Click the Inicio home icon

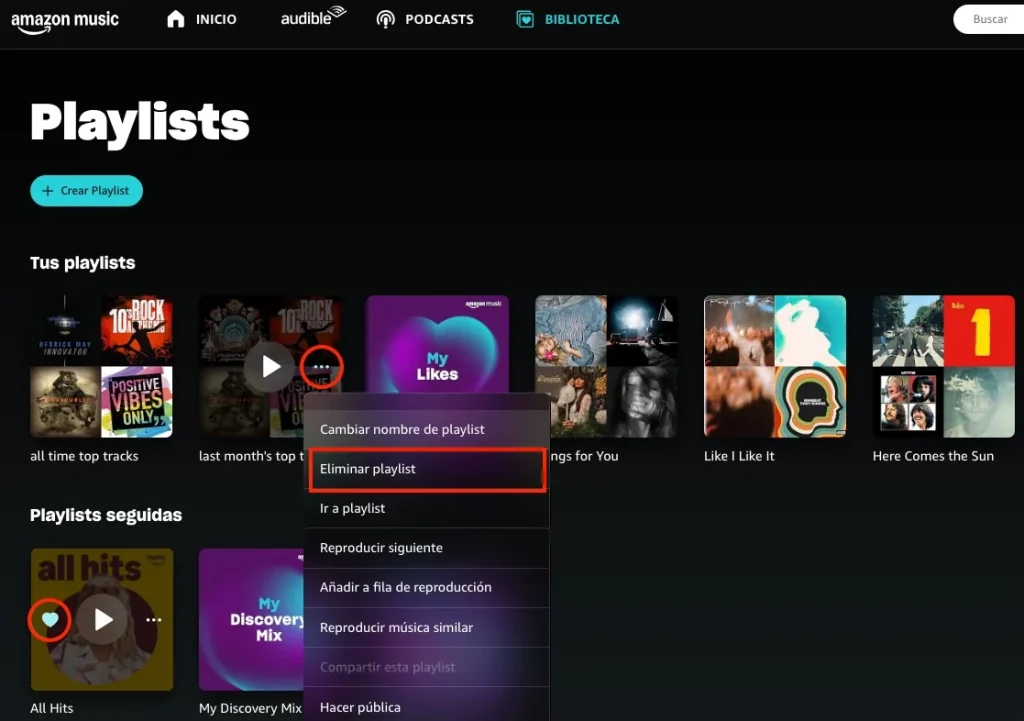[176, 19]
